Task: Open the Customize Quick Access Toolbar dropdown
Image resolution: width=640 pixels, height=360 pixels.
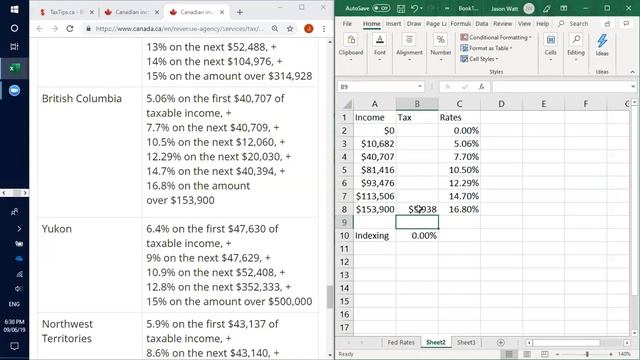Action: (447, 8)
